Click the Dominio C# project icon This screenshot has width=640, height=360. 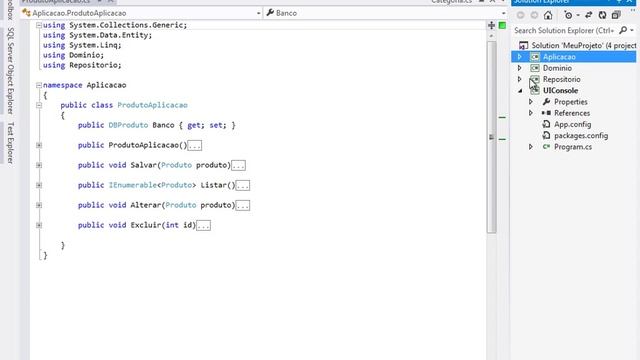tap(535, 68)
